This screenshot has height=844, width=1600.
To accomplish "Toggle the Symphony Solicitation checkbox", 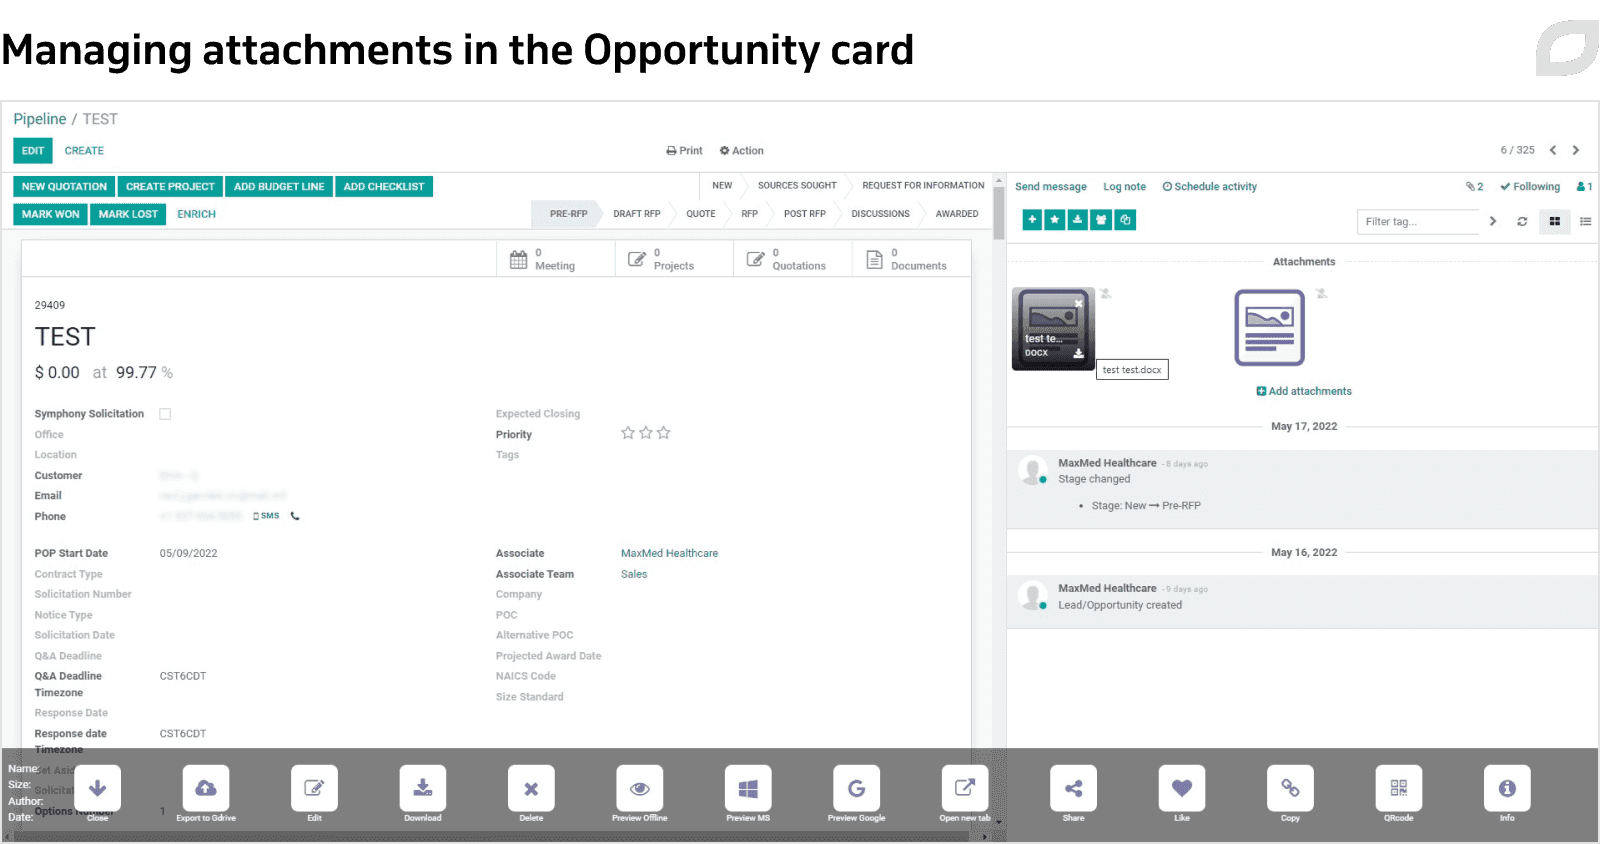I will (x=165, y=414).
